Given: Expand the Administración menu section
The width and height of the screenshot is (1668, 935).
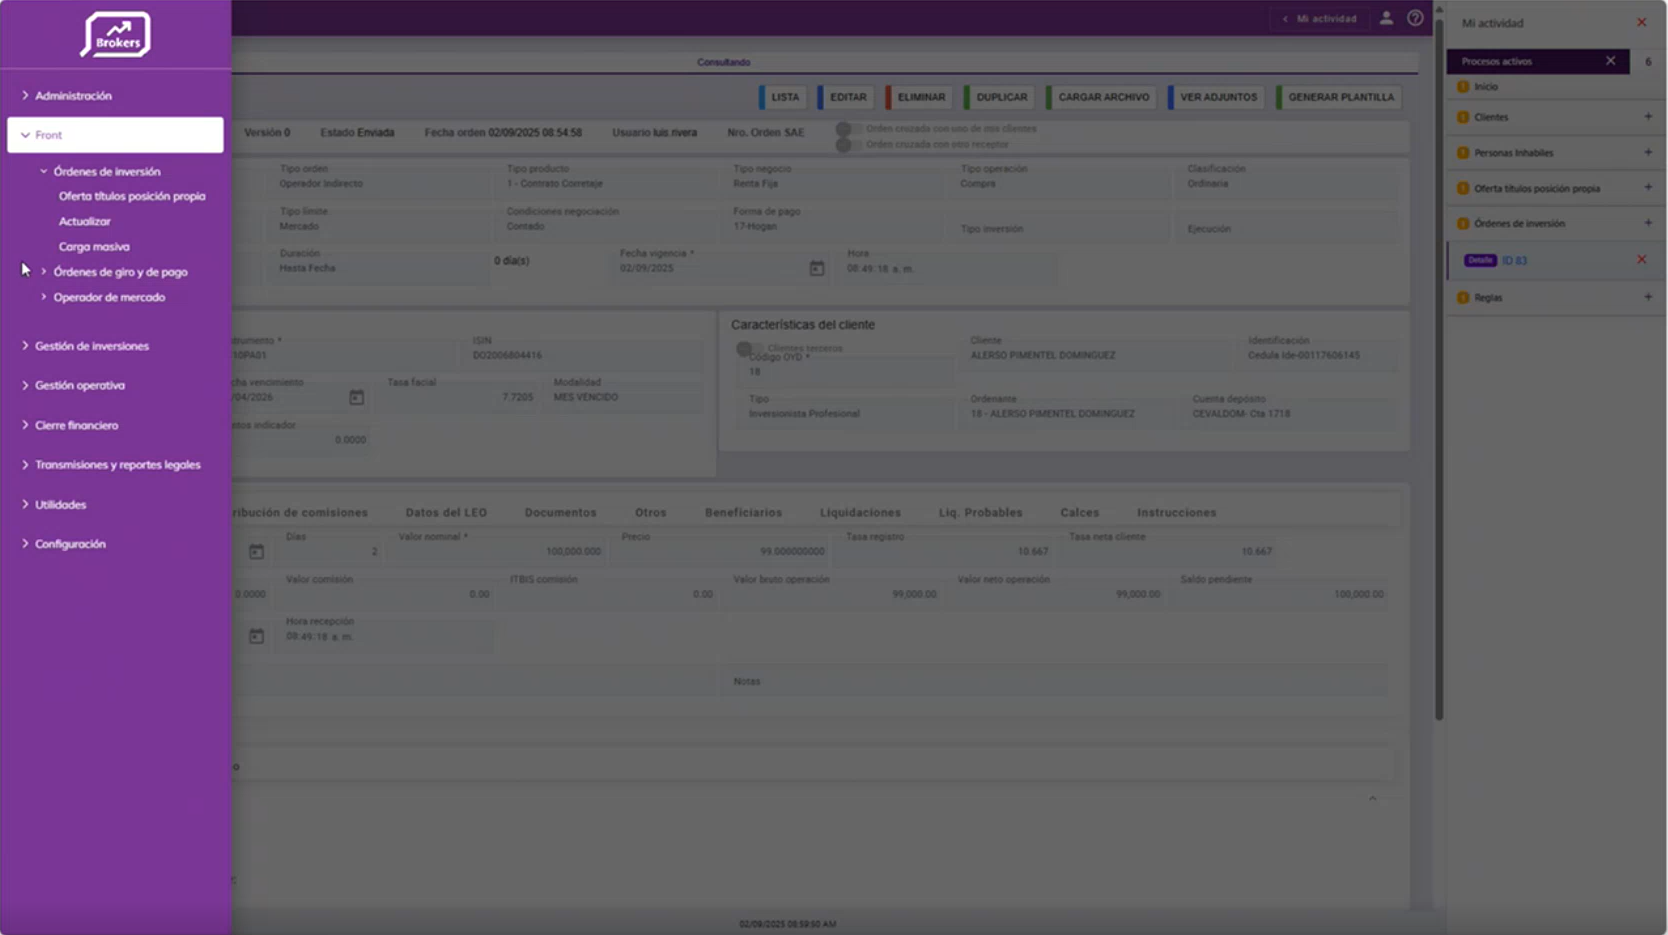Looking at the screenshot, I should click(x=73, y=96).
